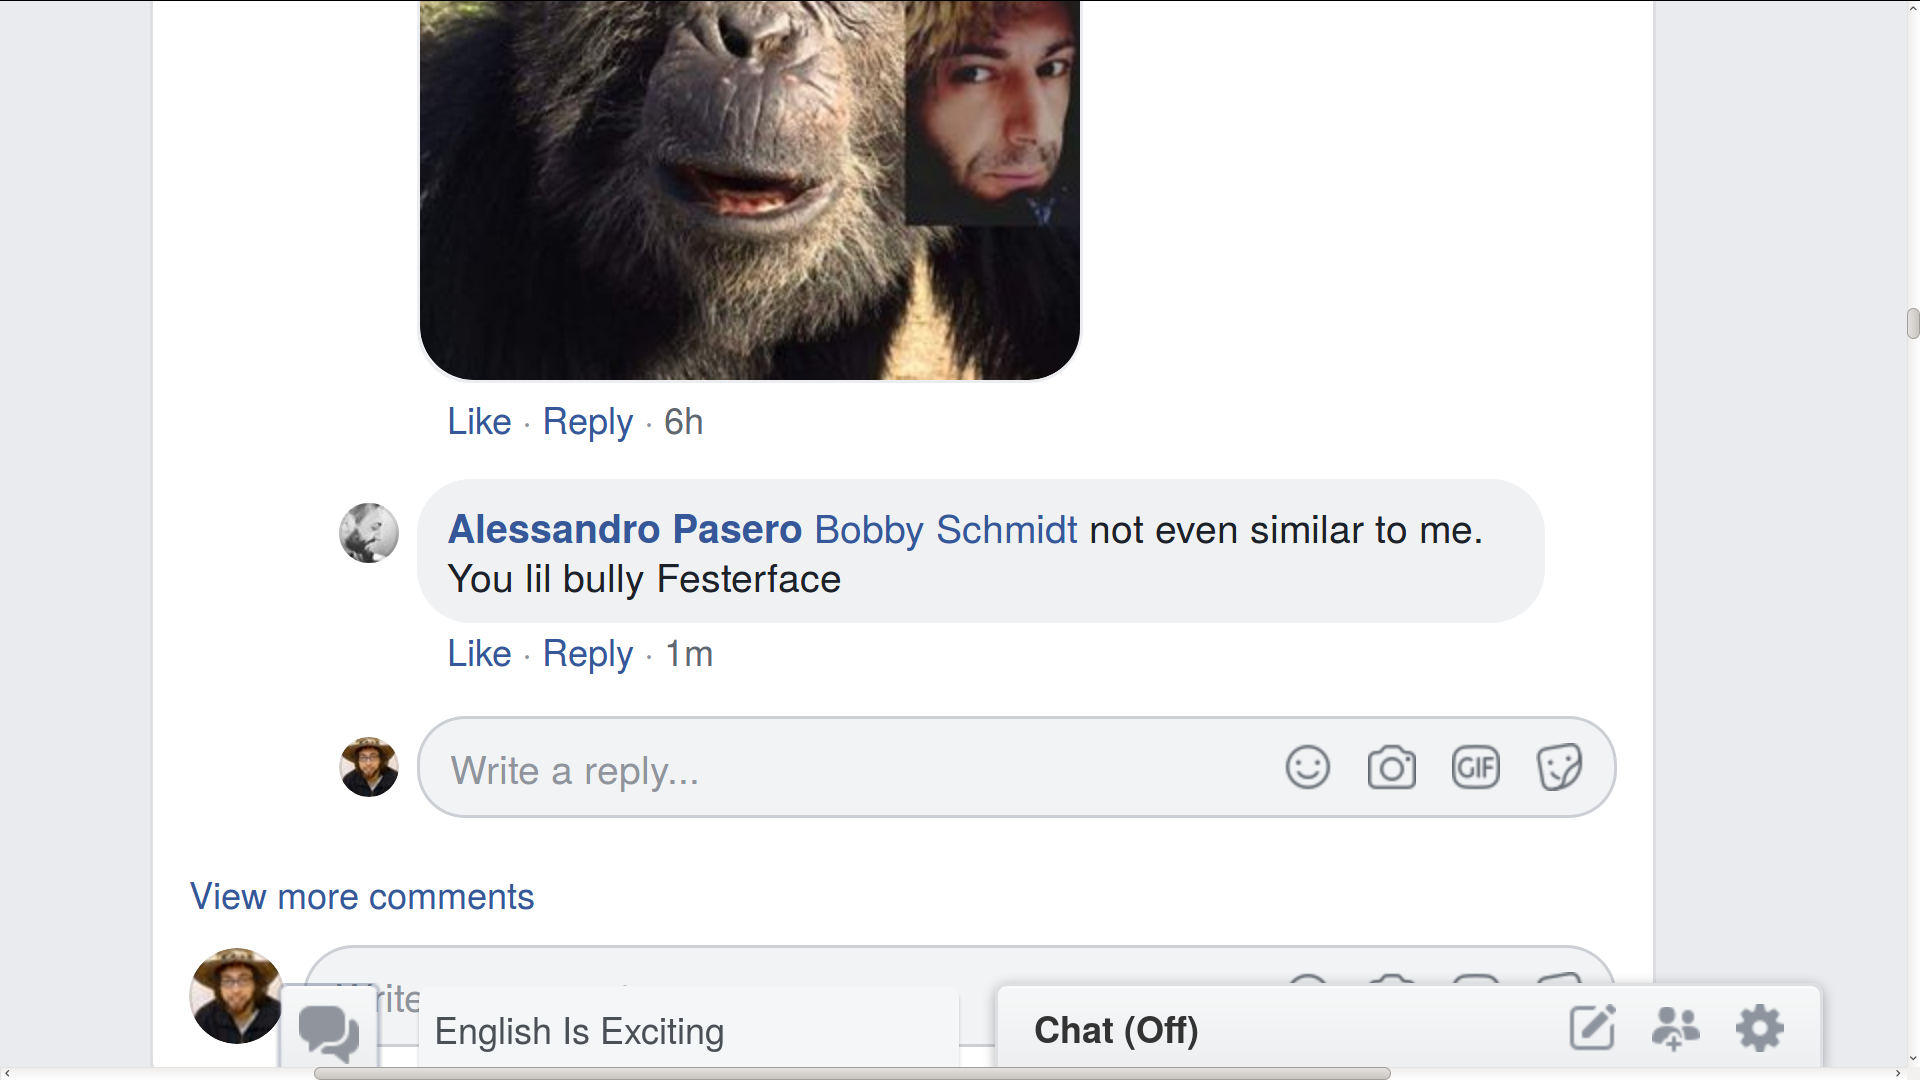Open the sticker picker for the reply
Viewport: 1920px width, 1080px height.
(x=1559, y=767)
